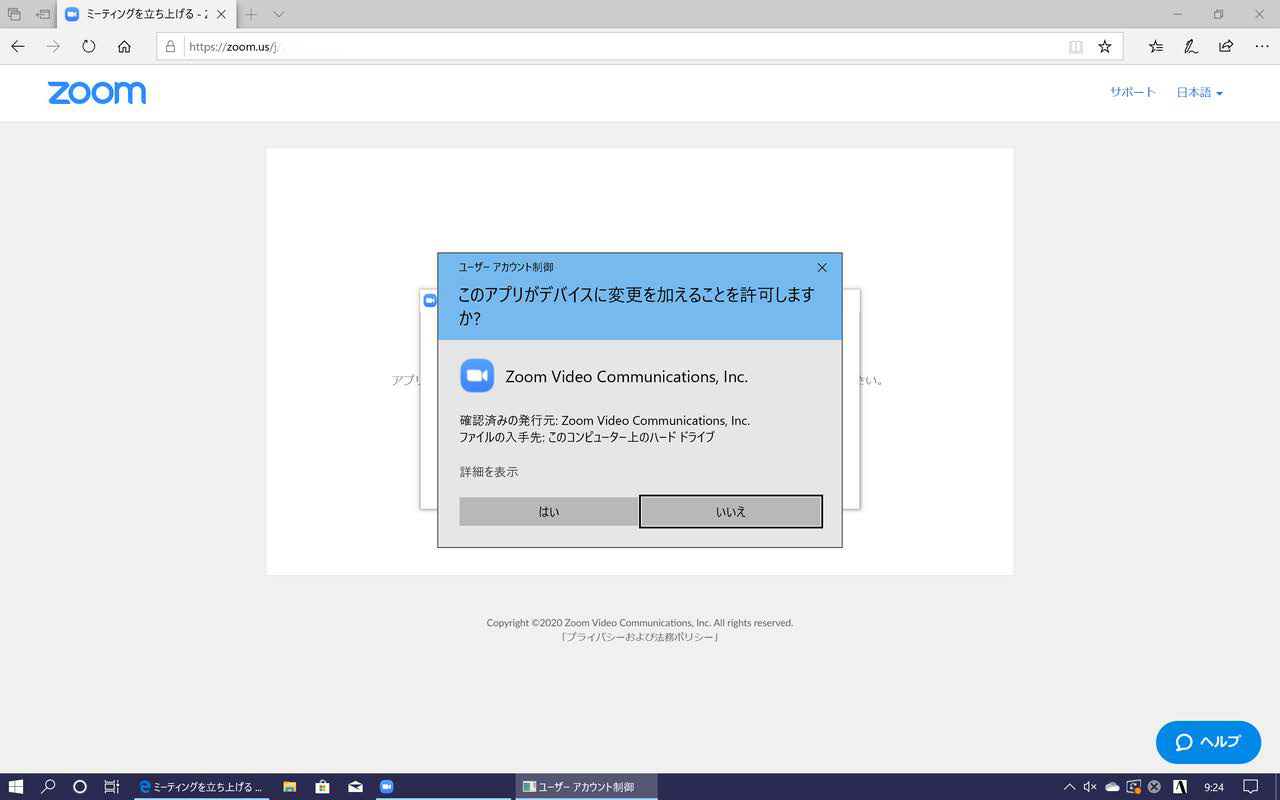The height and width of the screenshot is (800, 1280).
Task: Show the tab previews chevron
Action: pos(279,14)
